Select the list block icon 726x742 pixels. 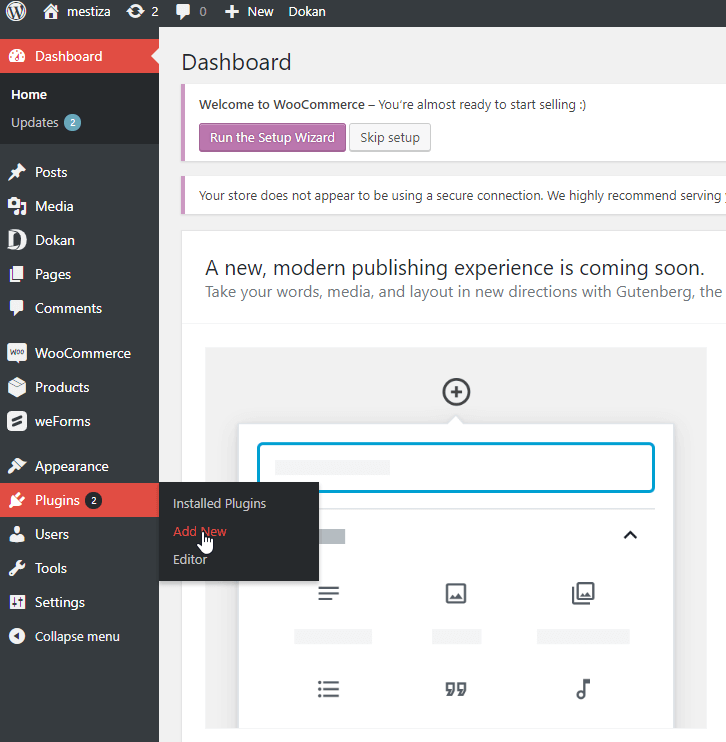coord(328,689)
